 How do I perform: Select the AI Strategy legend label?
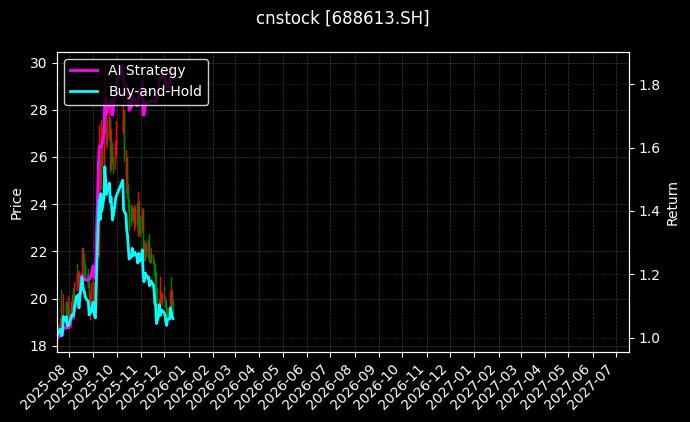tap(146, 70)
